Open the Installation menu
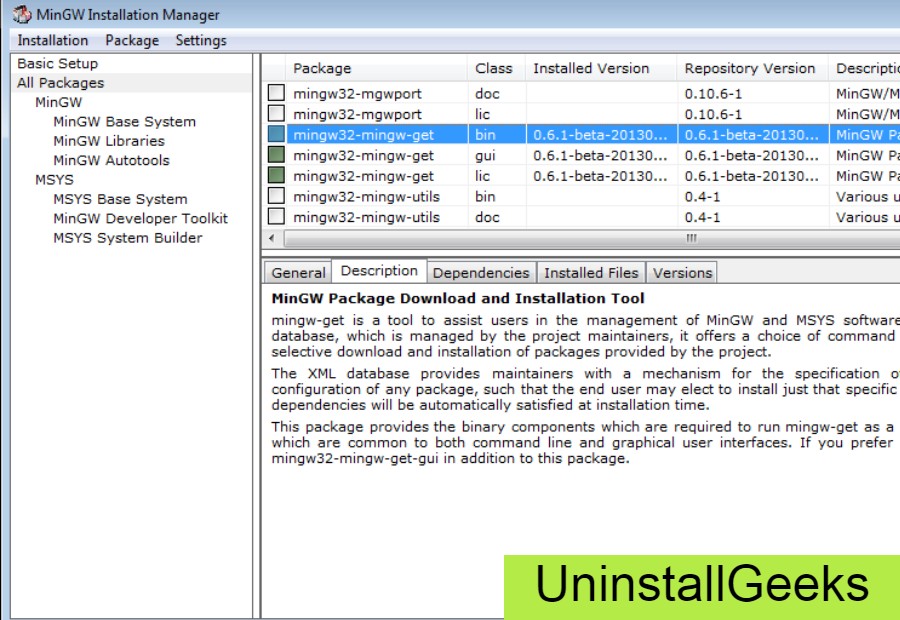The image size is (900, 620). (x=53, y=40)
